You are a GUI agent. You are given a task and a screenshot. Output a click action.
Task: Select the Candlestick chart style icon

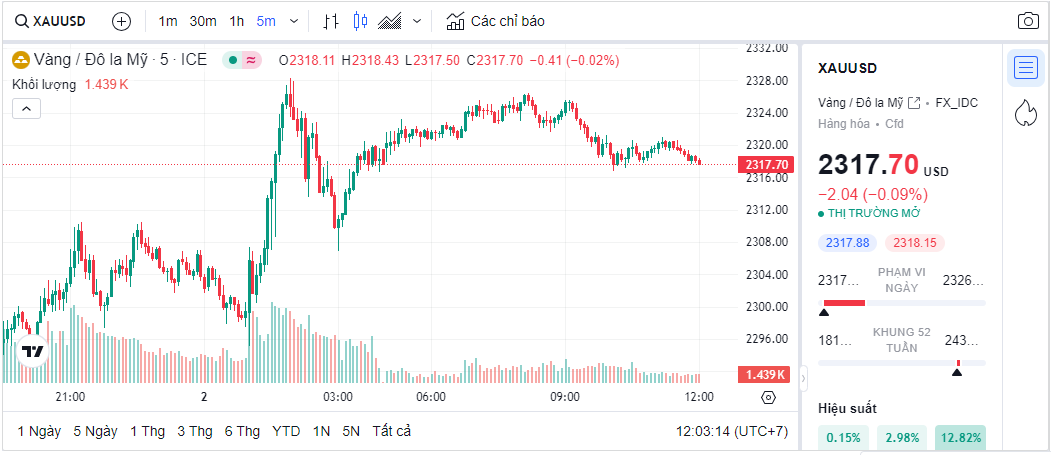pyautogui.click(x=361, y=21)
